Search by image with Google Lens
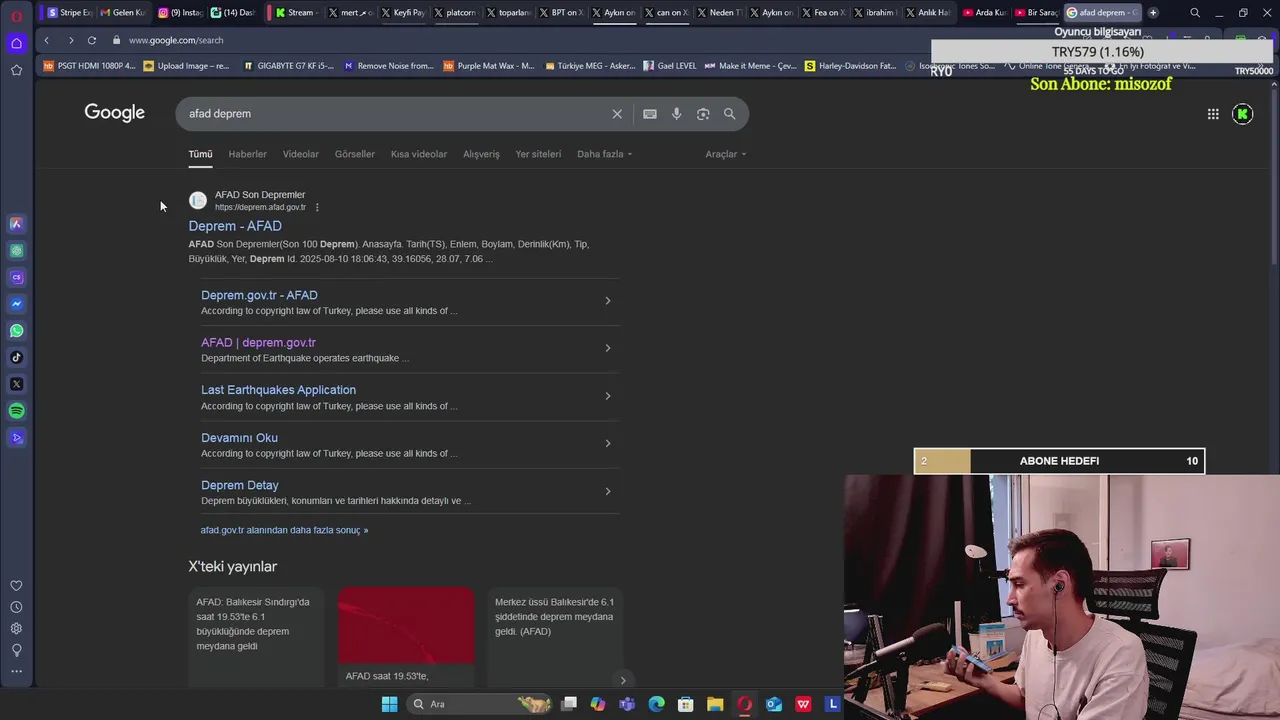1280x720 pixels. (703, 114)
